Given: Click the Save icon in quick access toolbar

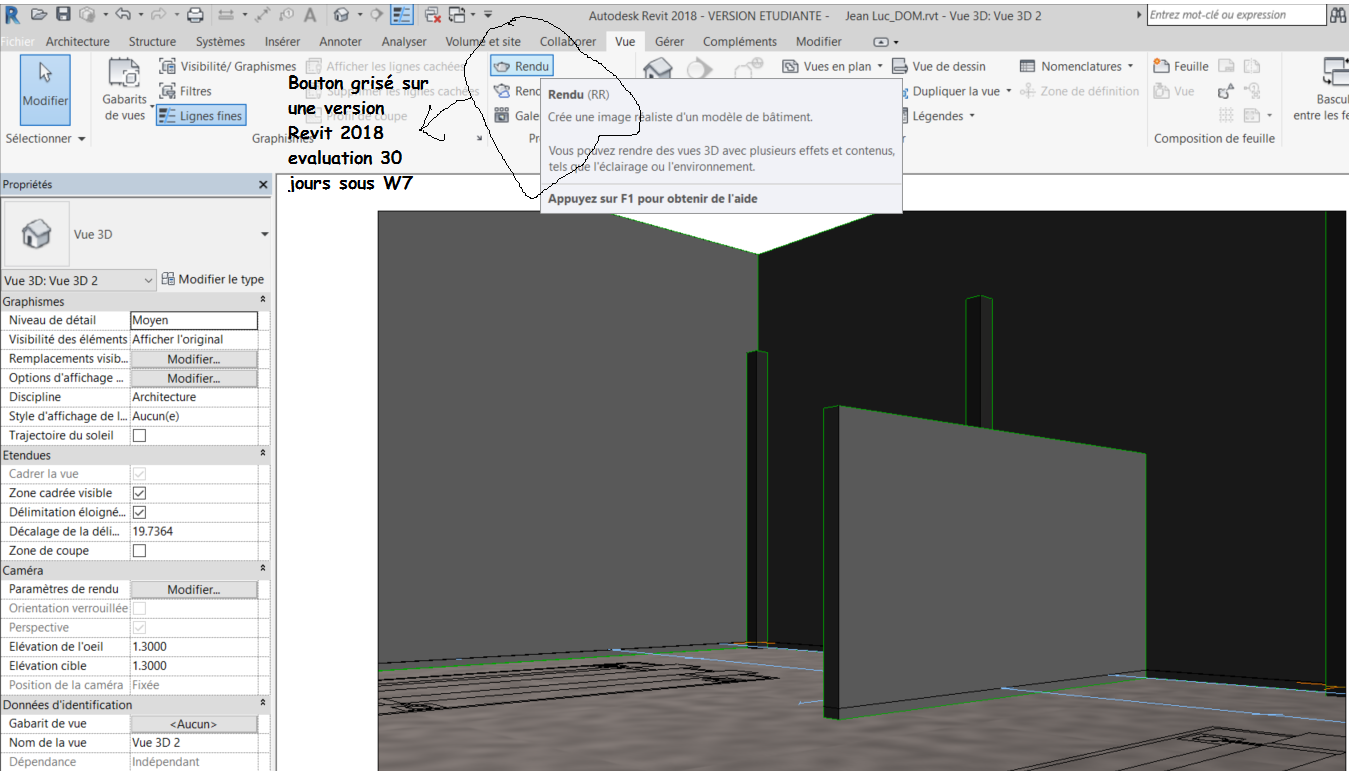Looking at the screenshot, I should point(63,14).
